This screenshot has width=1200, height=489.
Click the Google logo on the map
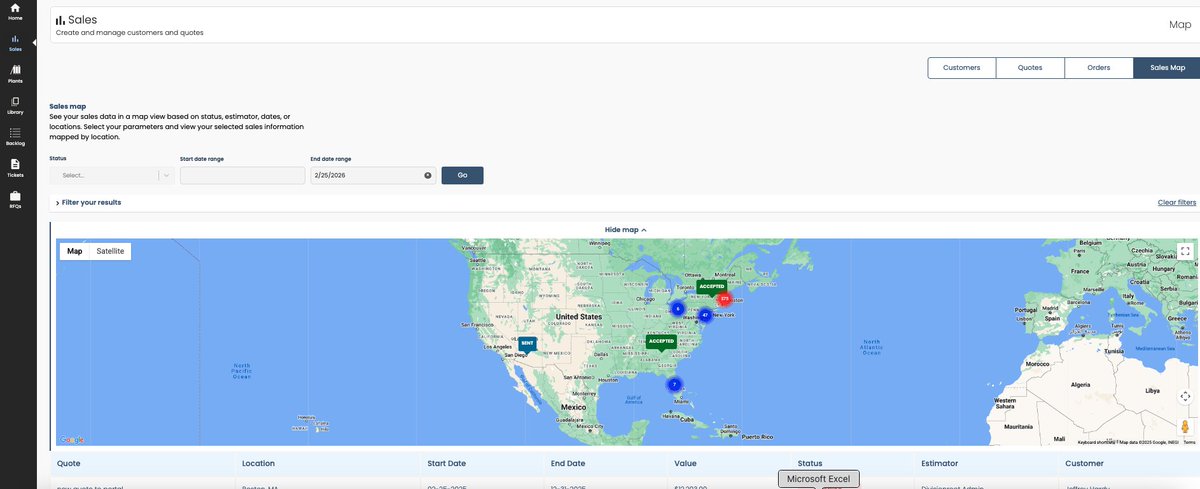tap(71, 440)
